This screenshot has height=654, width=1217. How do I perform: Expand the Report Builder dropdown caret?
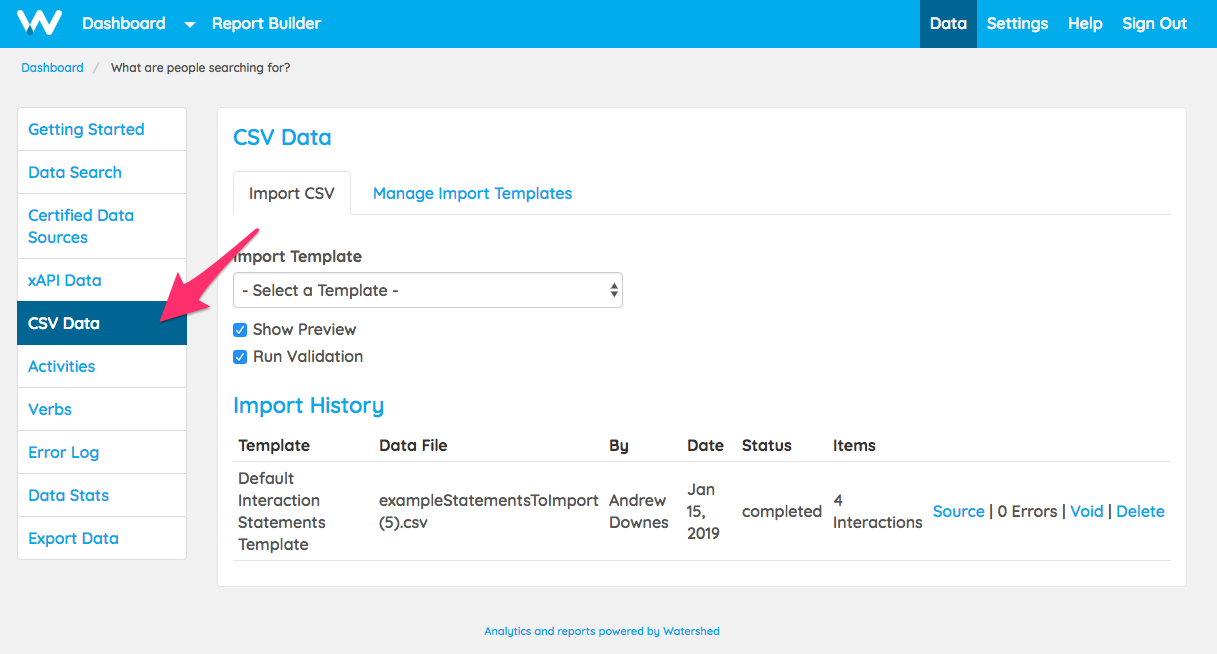(191, 24)
